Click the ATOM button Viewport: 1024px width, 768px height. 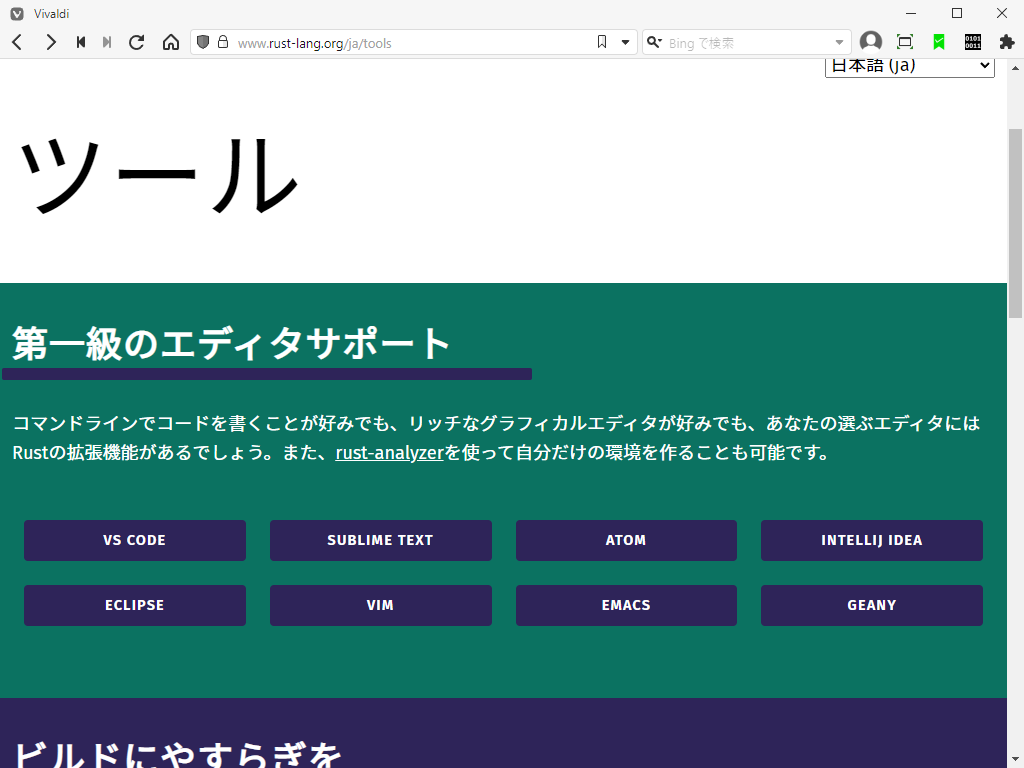tap(626, 540)
